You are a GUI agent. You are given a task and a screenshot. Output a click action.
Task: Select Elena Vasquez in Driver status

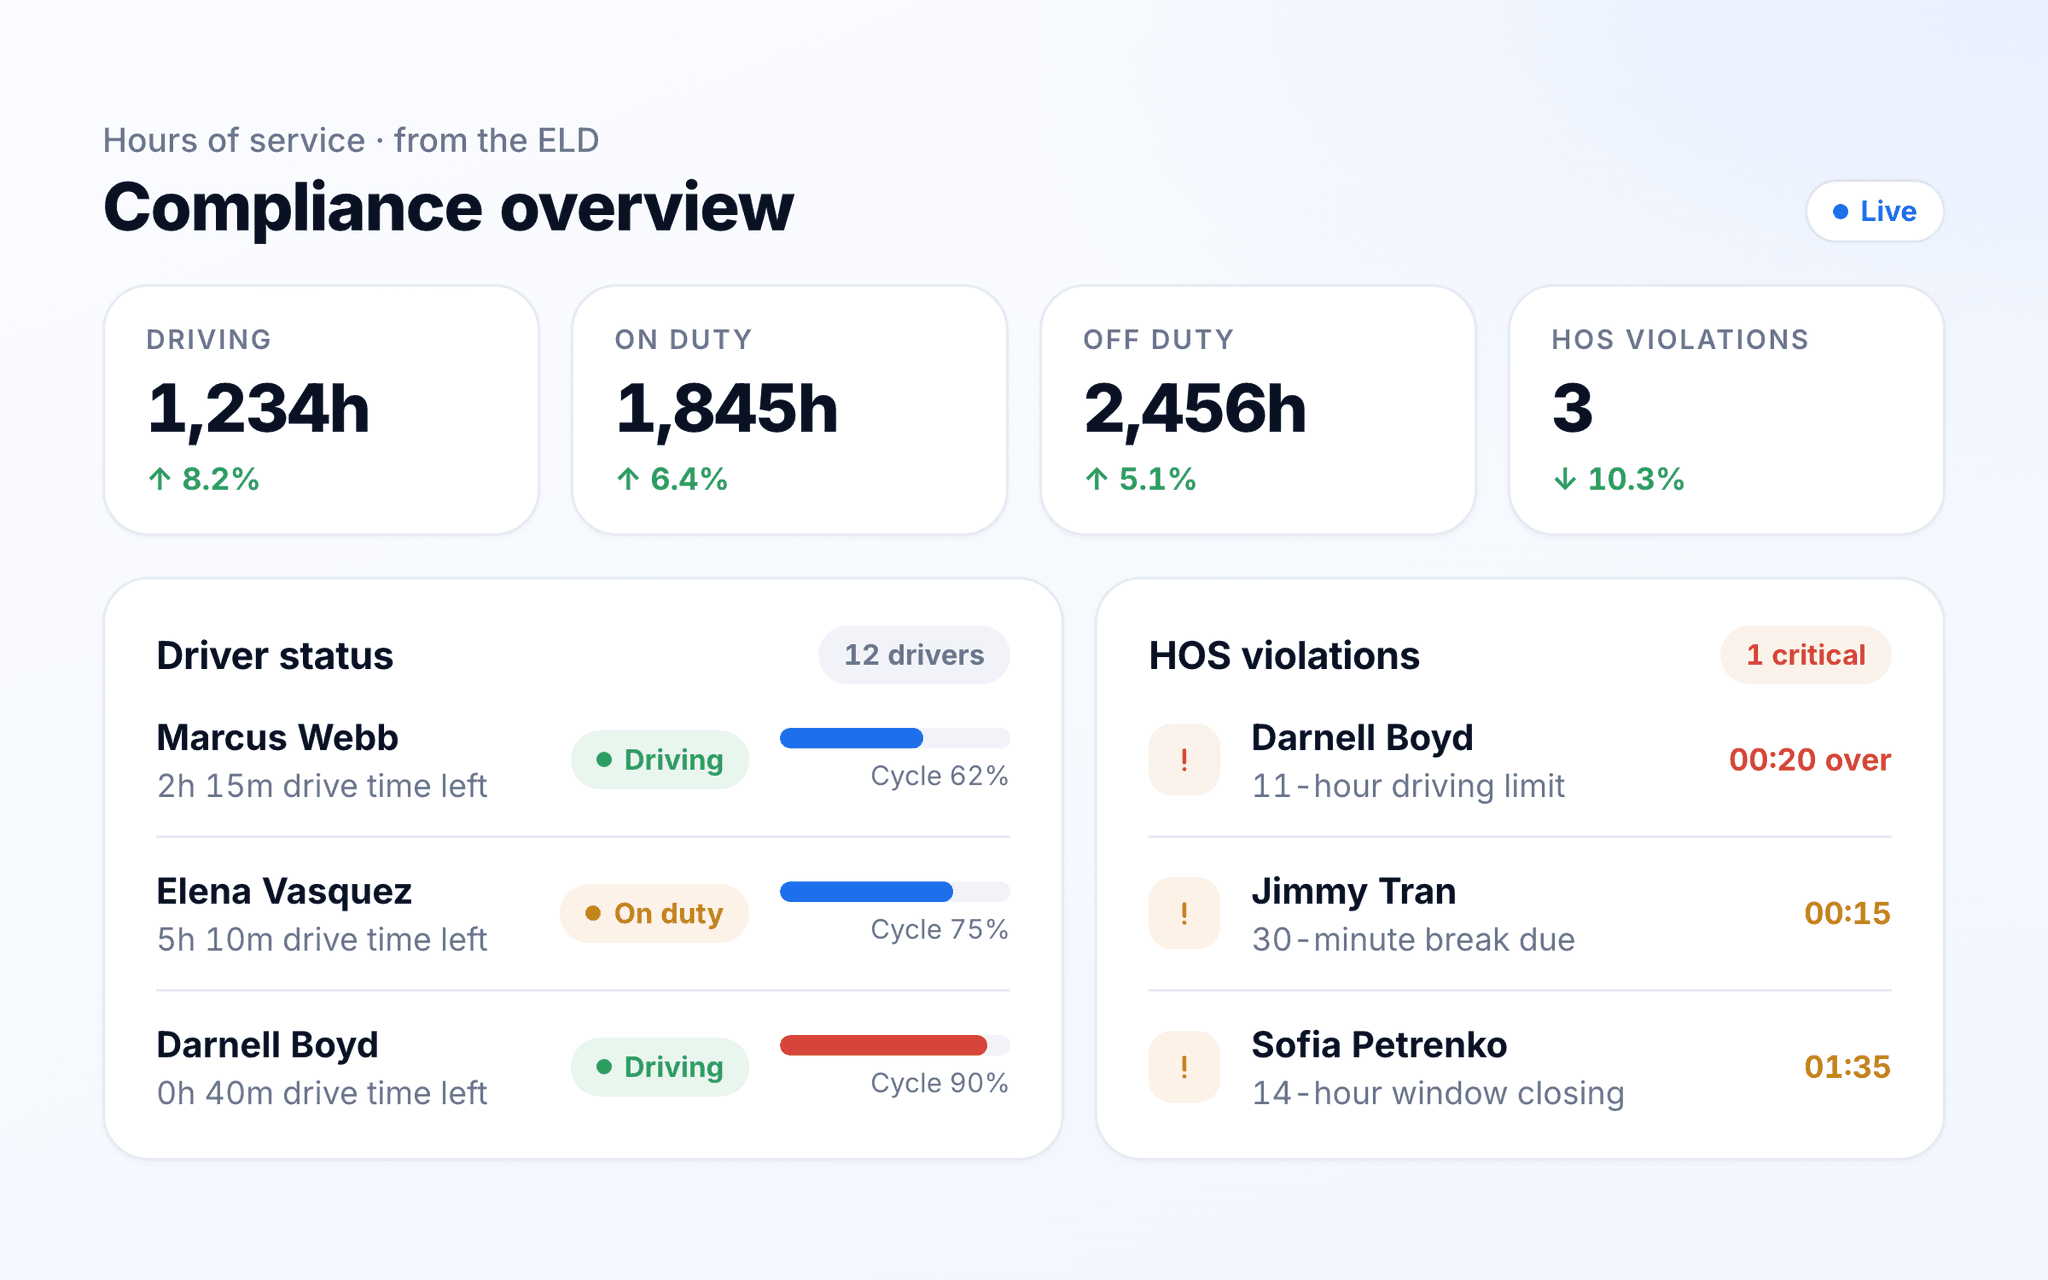point(284,891)
